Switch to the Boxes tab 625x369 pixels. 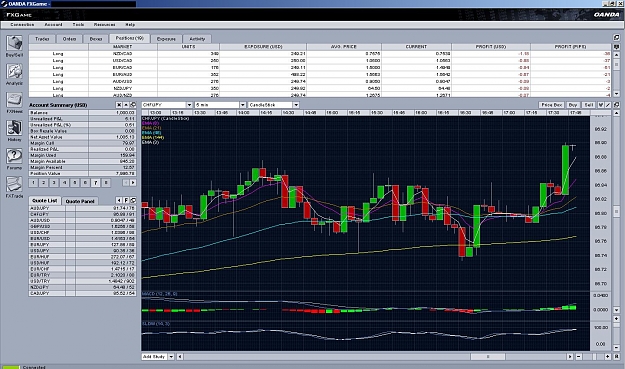tap(96, 39)
